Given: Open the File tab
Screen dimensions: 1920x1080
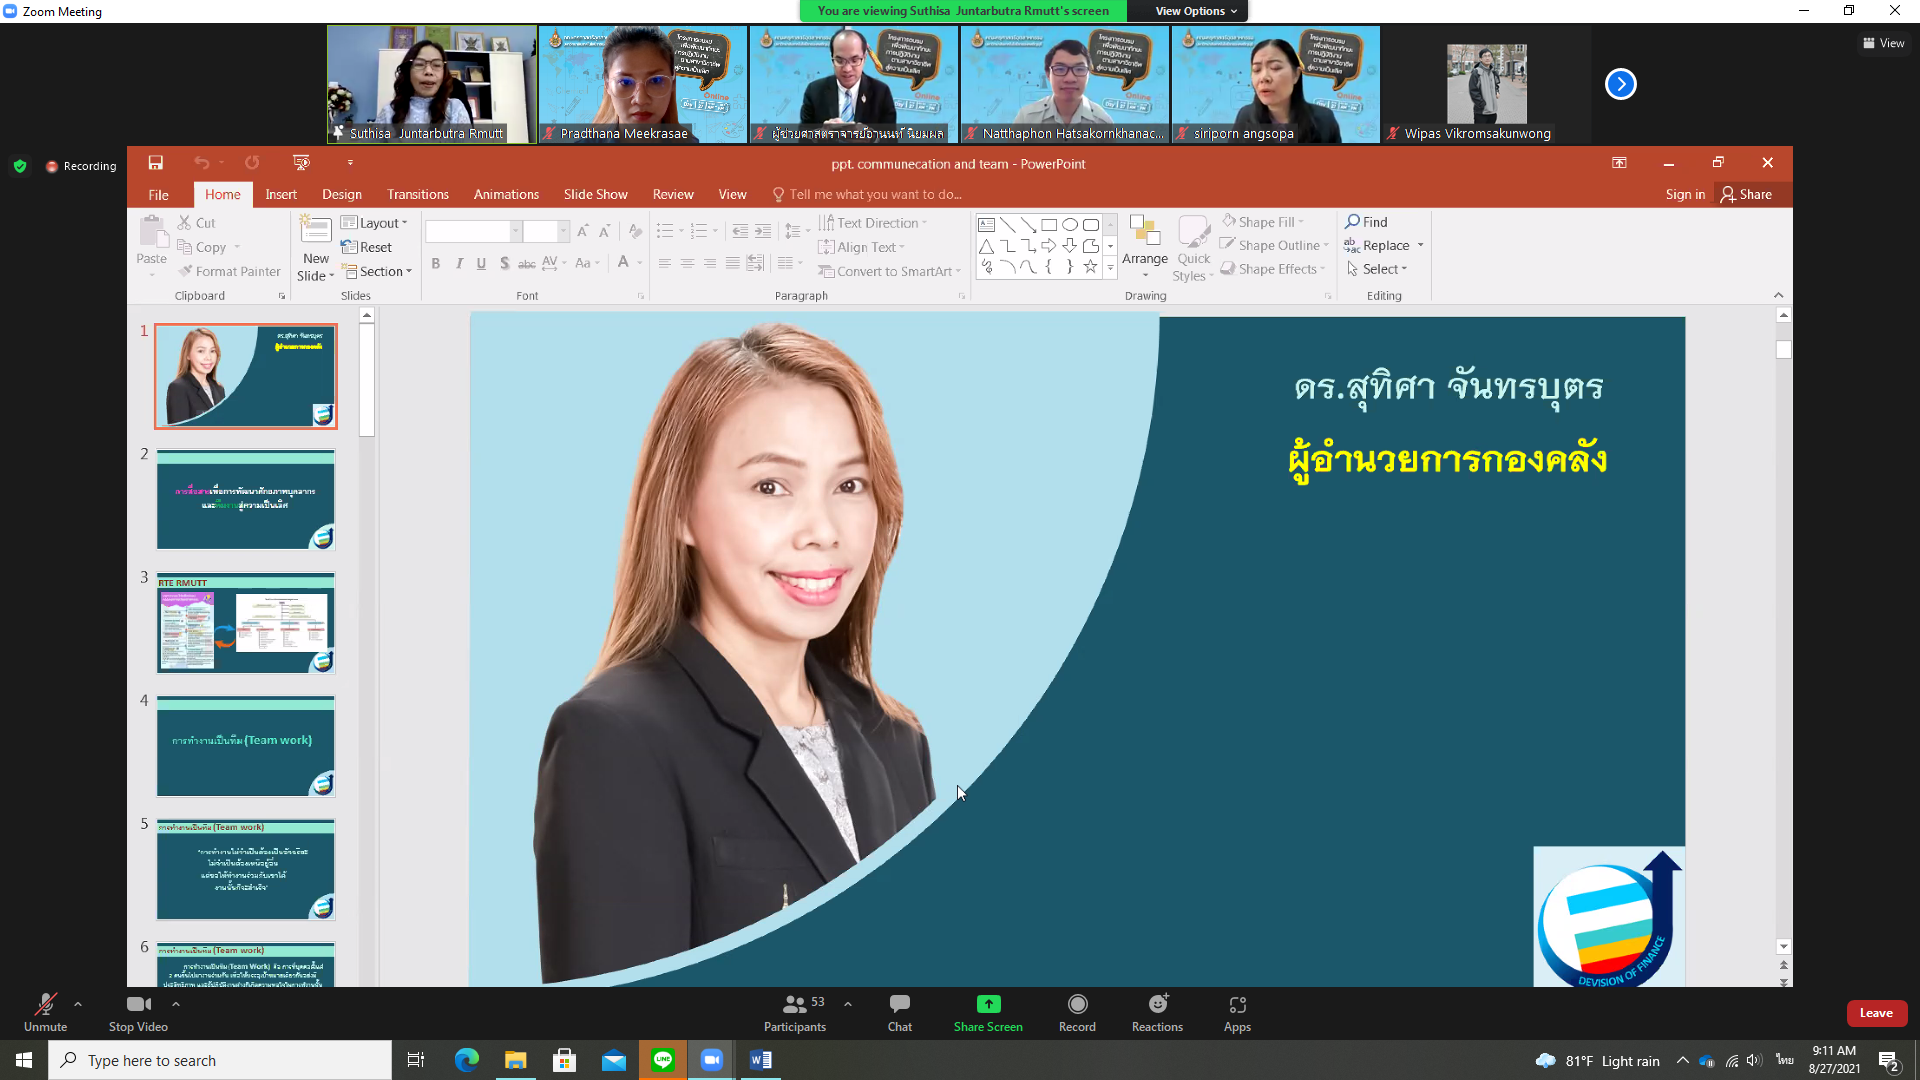Looking at the screenshot, I should pos(158,194).
